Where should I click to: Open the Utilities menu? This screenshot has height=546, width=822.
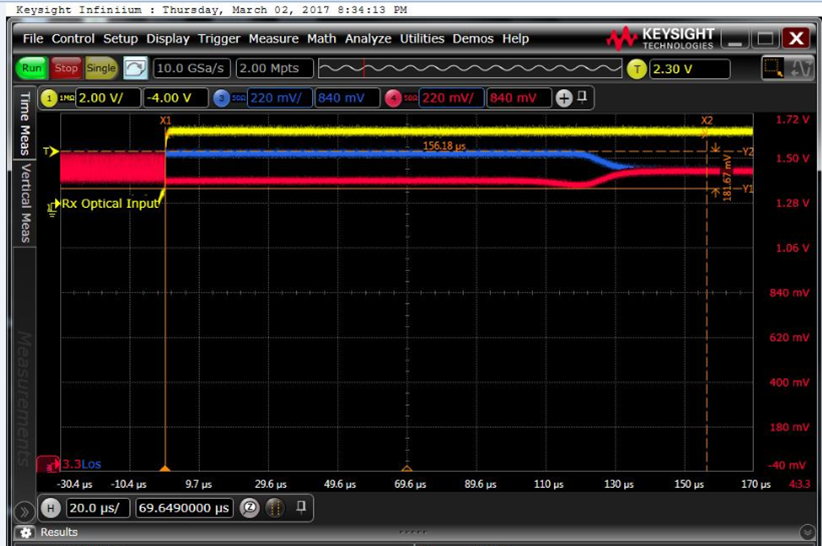(x=422, y=39)
